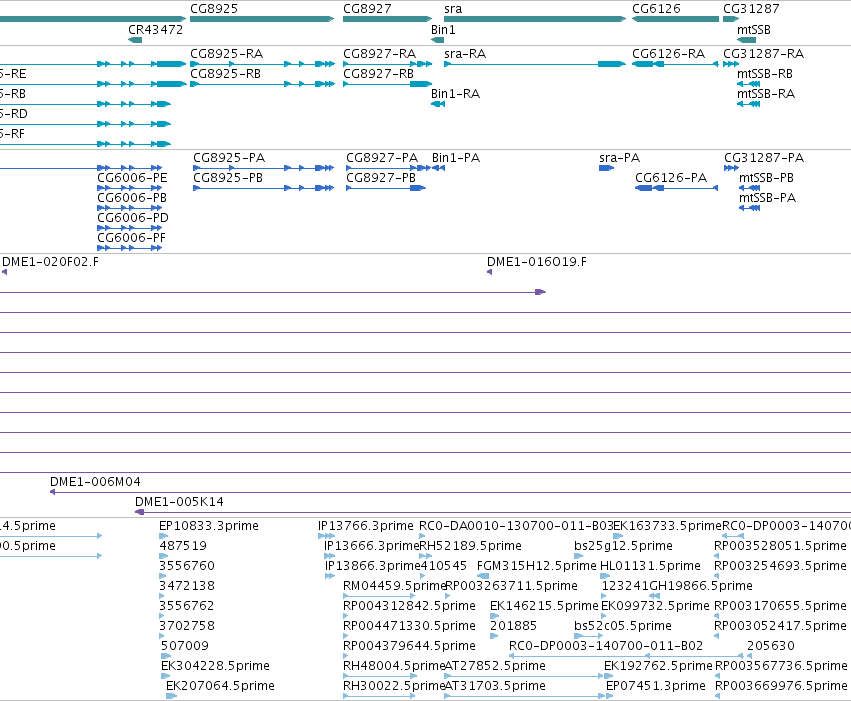Click the IP13766.3prime feature label

click(x=366, y=526)
